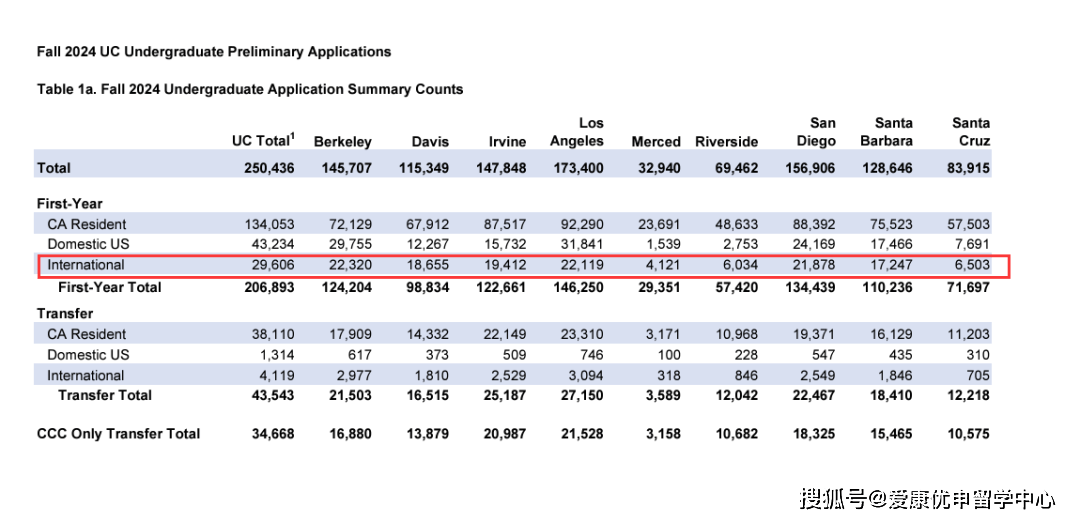
Task: Click Berkeley International value 22,320
Action: (351, 264)
